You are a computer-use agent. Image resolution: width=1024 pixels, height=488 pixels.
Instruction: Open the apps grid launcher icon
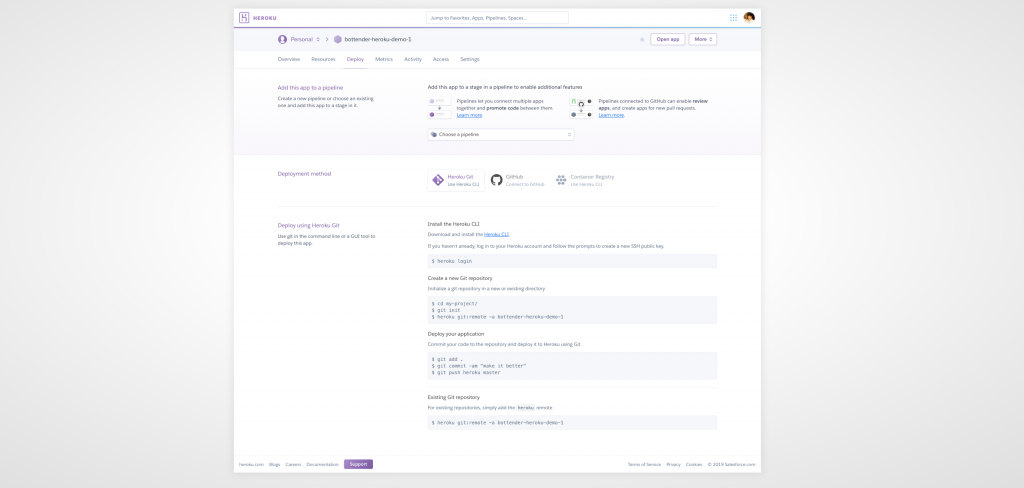(x=733, y=18)
